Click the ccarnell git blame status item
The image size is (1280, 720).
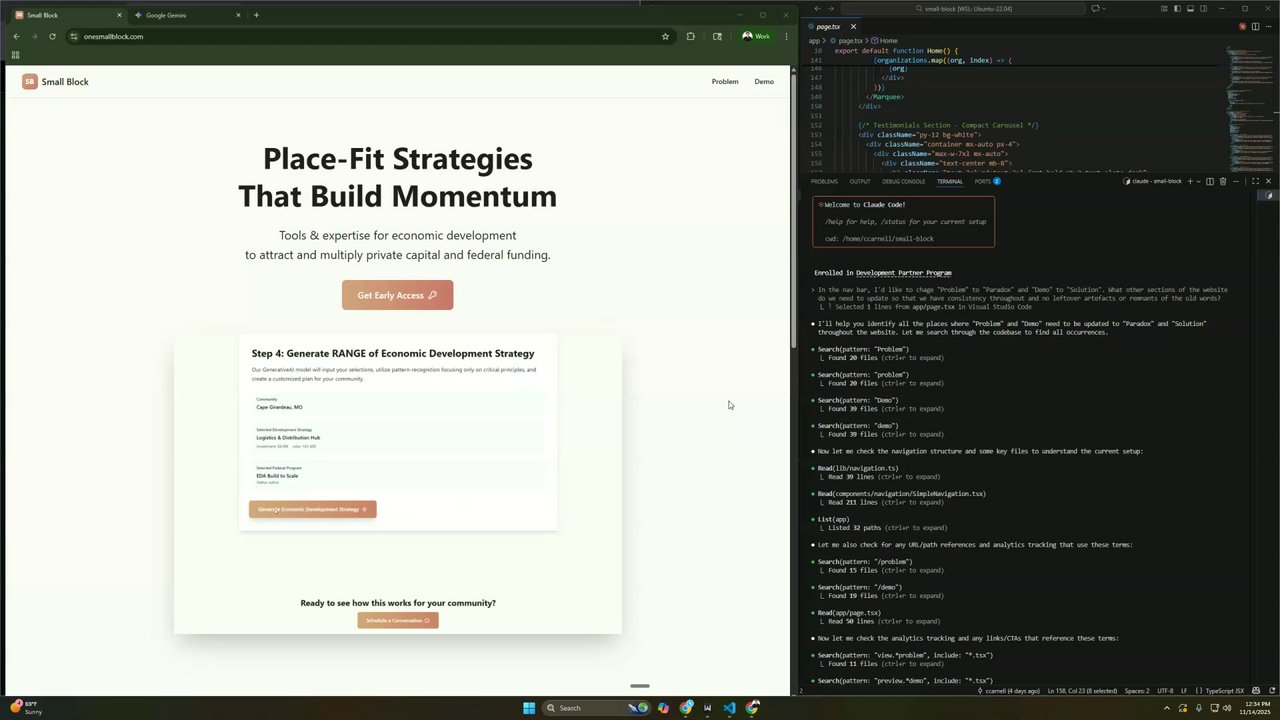[x=1010, y=691]
